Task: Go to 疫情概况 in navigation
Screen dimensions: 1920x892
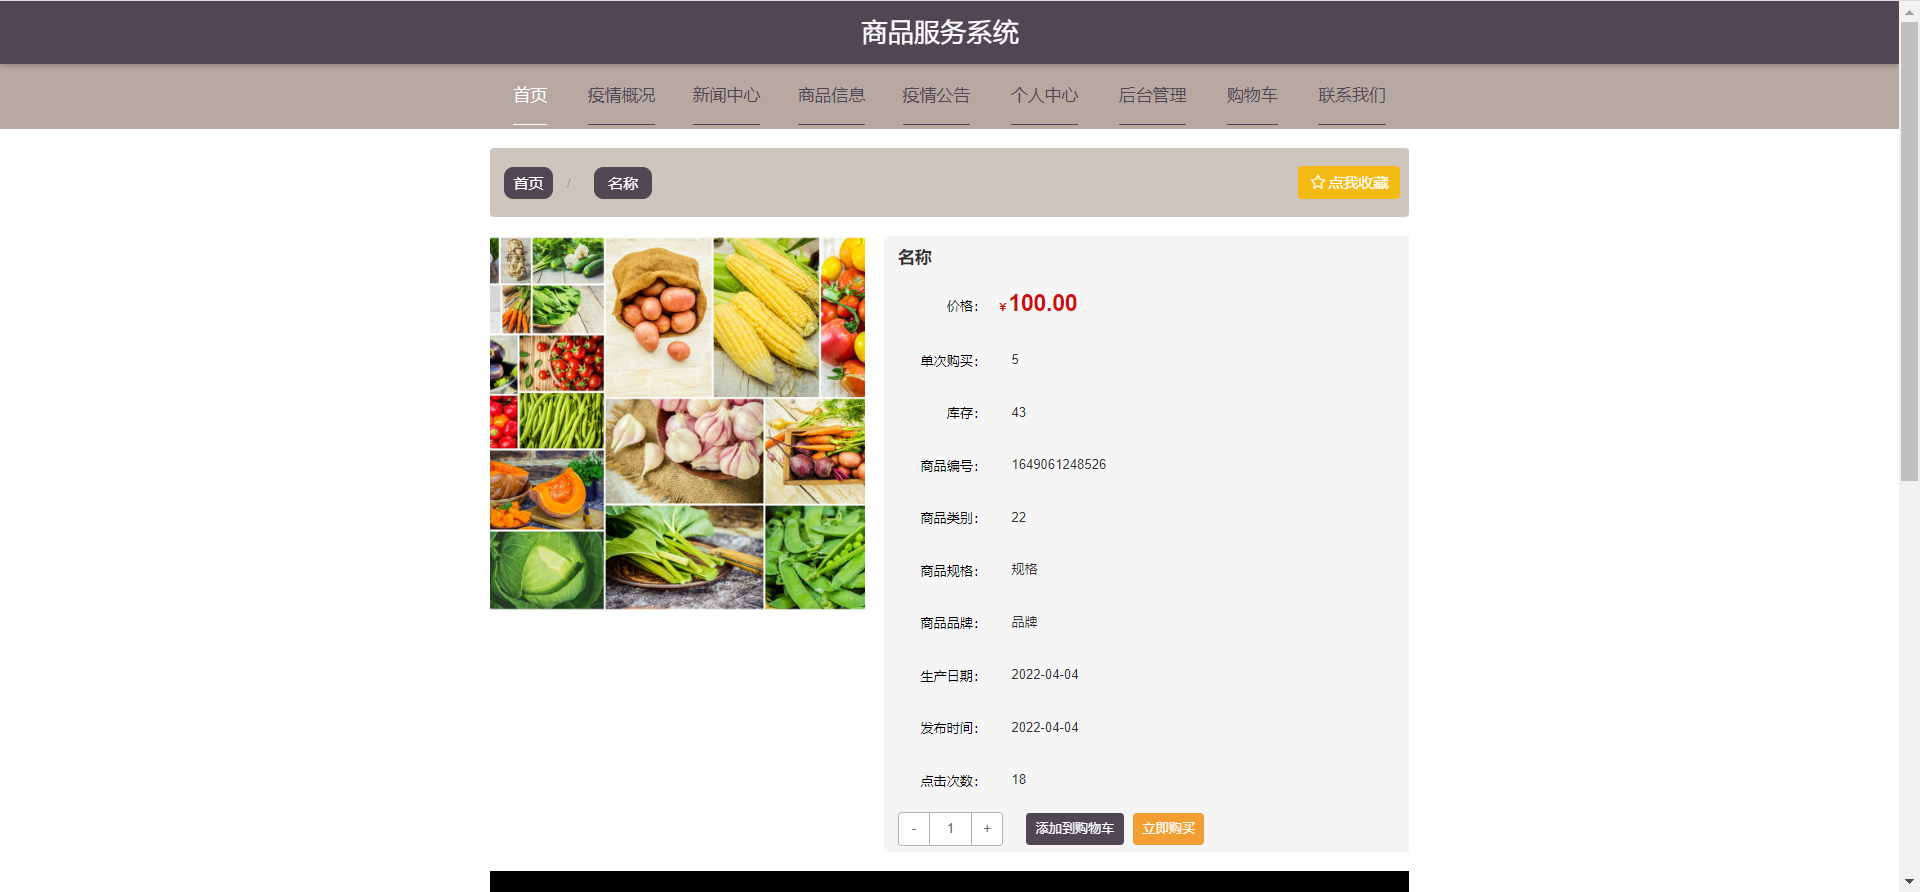Action: point(621,95)
